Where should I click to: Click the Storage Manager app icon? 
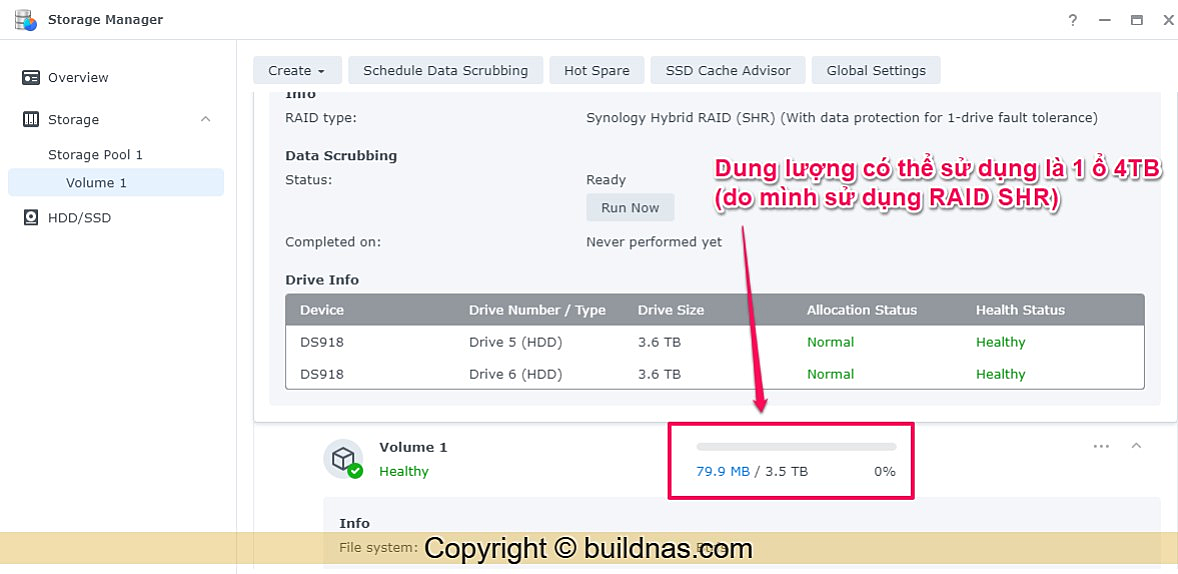(x=26, y=20)
